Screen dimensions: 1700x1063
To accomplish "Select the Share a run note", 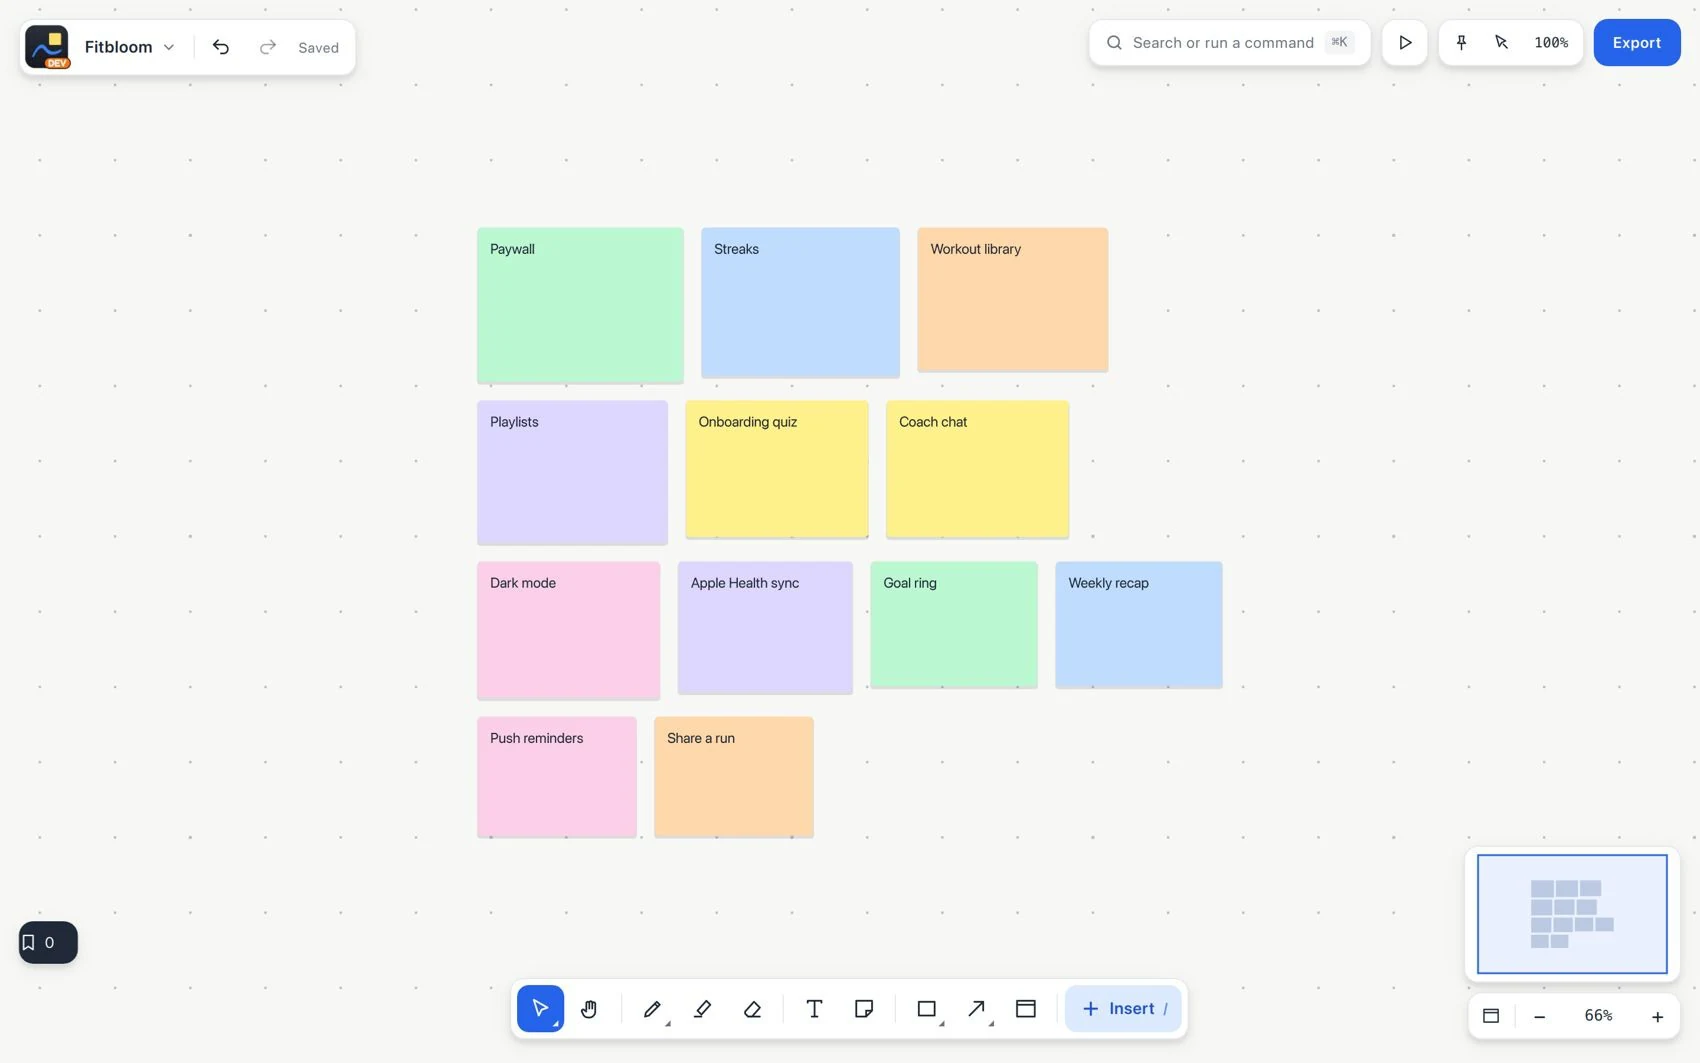I will pyautogui.click(x=734, y=777).
